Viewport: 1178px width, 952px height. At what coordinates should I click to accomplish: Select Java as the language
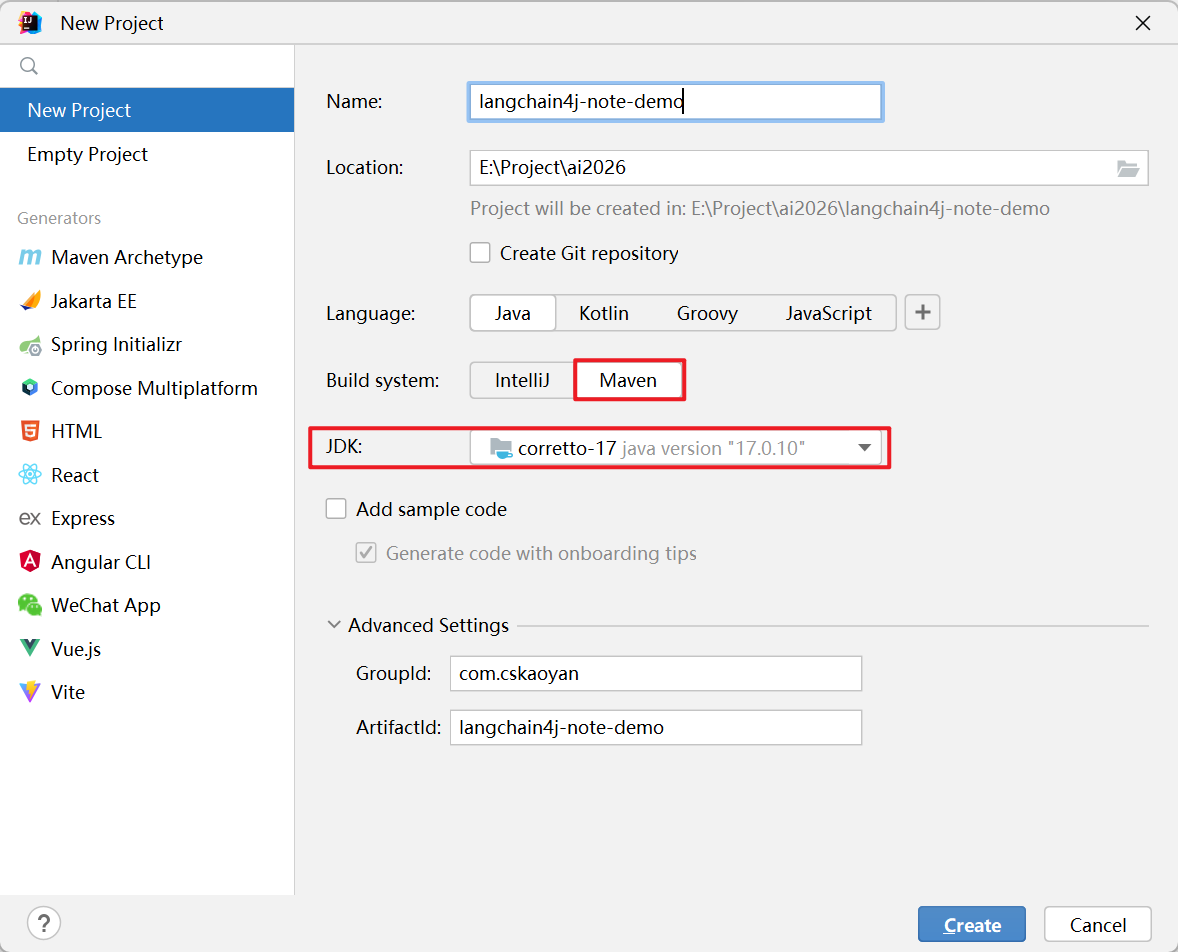coord(512,313)
